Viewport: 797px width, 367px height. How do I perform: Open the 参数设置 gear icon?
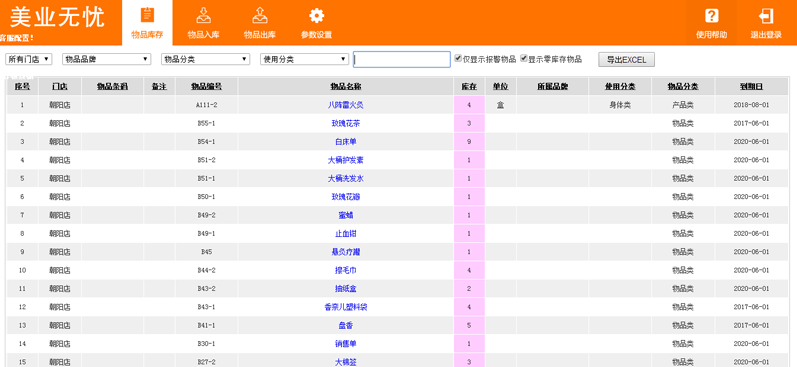coord(316,15)
